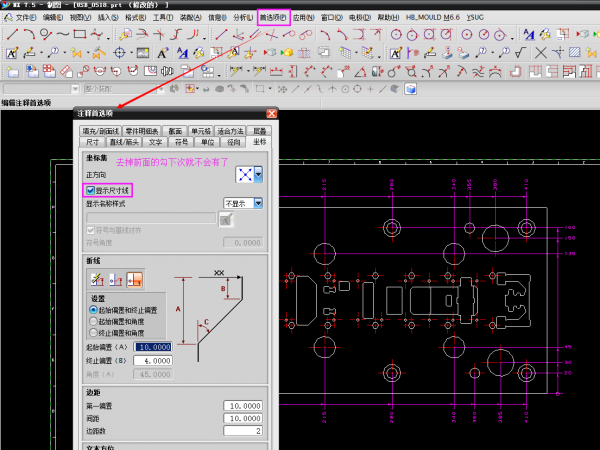Select 起始偏置和角度 radio option
This screenshot has height=450, width=600.
coord(93,321)
